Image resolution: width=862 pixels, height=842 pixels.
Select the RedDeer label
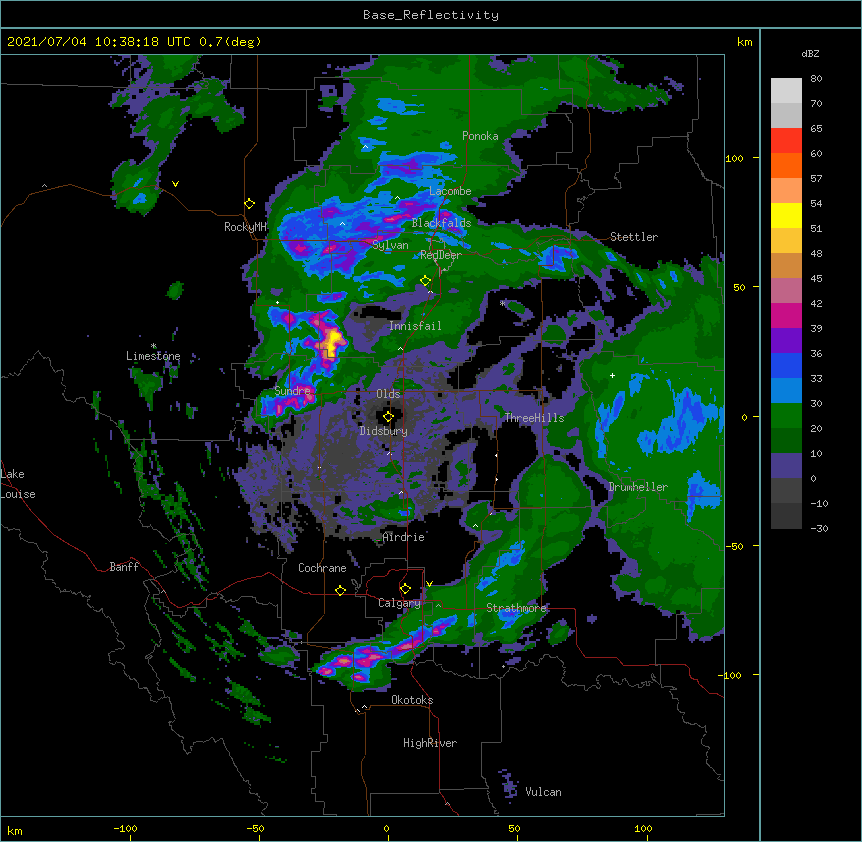pyautogui.click(x=441, y=255)
